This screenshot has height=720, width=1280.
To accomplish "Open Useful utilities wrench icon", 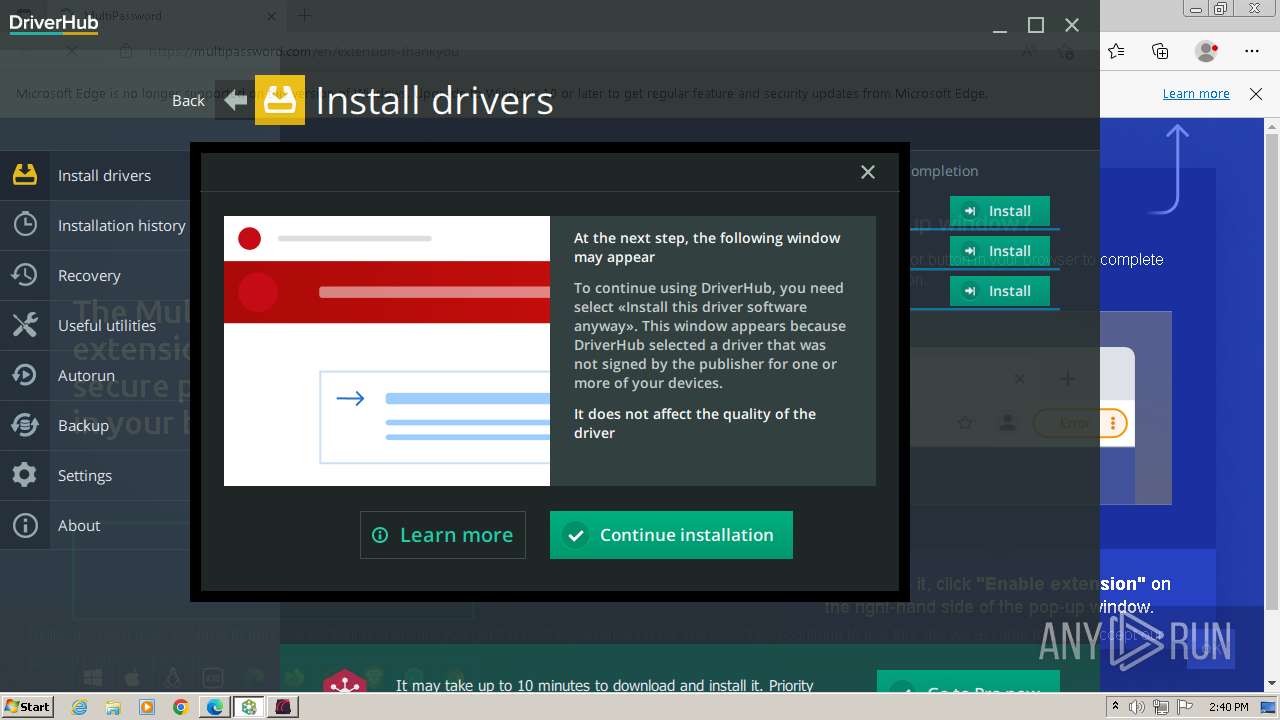I will point(25,325).
